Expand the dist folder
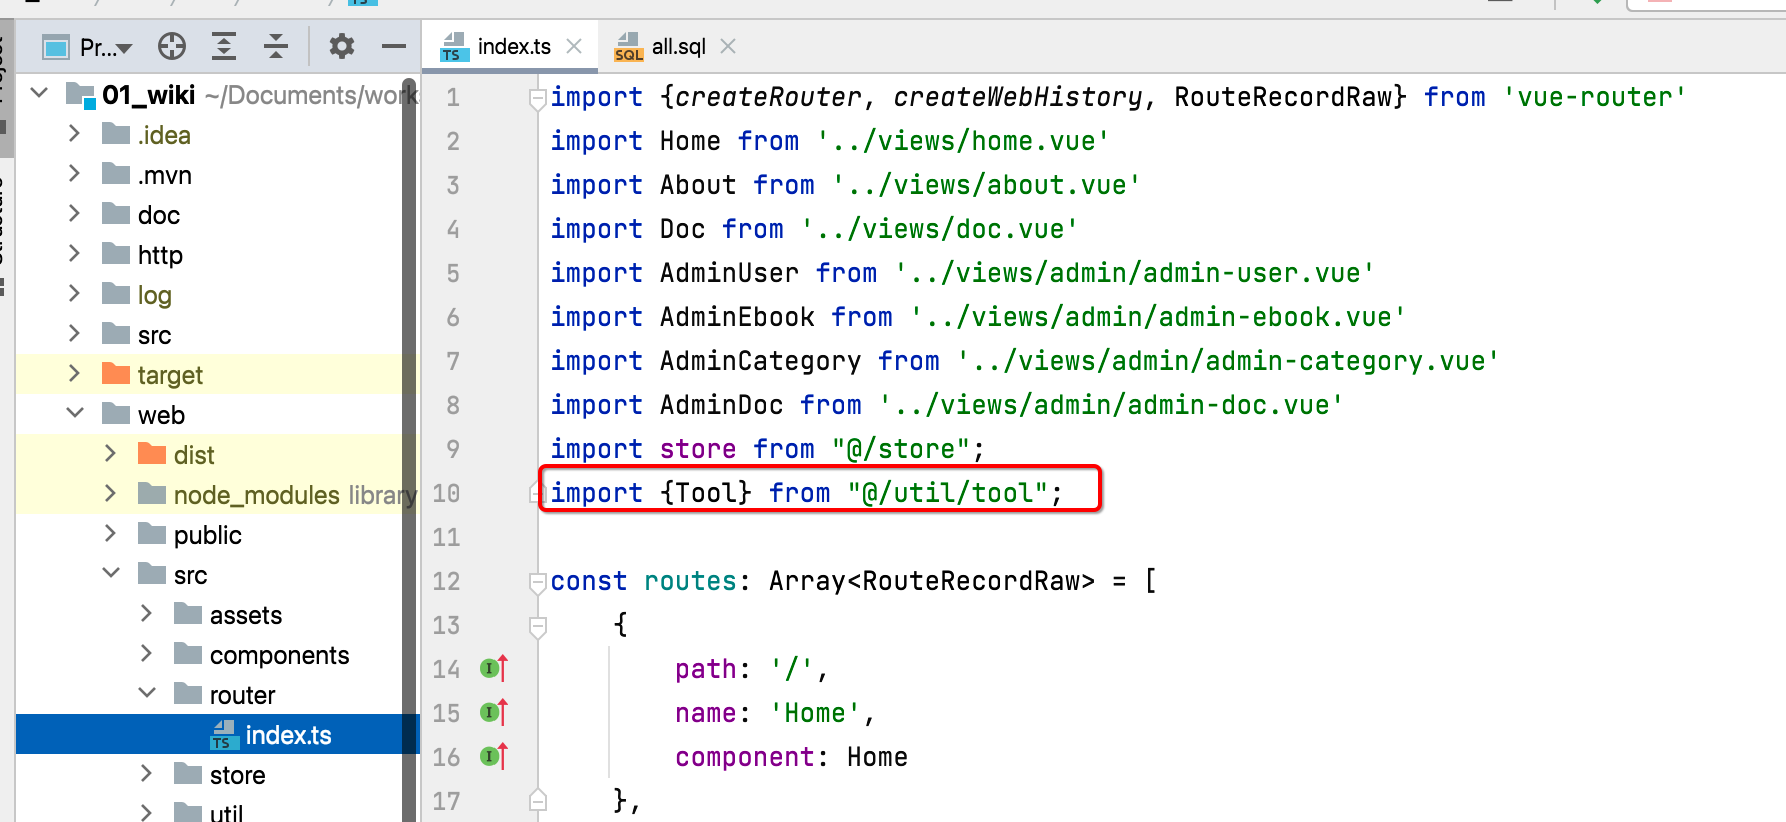Image resolution: width=1786 pixels, height=822 pixels. [x=110, y=453]
